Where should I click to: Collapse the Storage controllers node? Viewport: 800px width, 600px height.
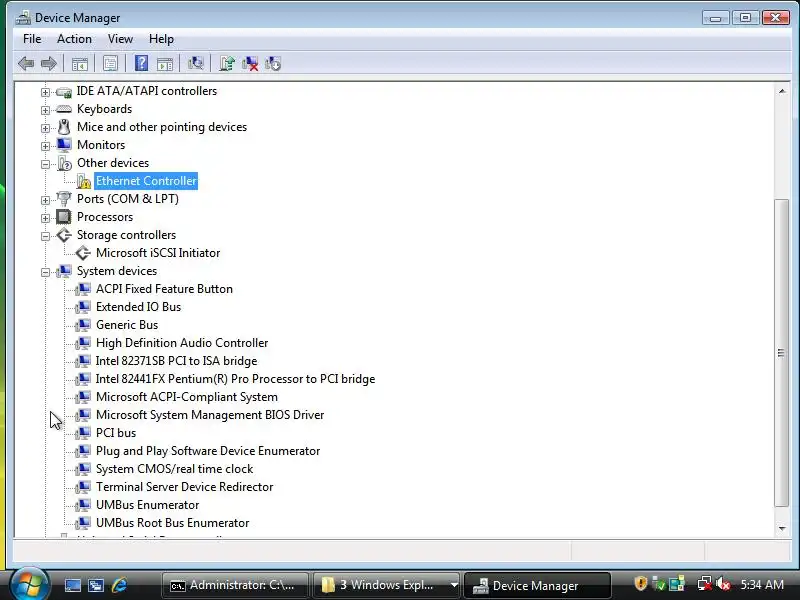tap(45, 236)
